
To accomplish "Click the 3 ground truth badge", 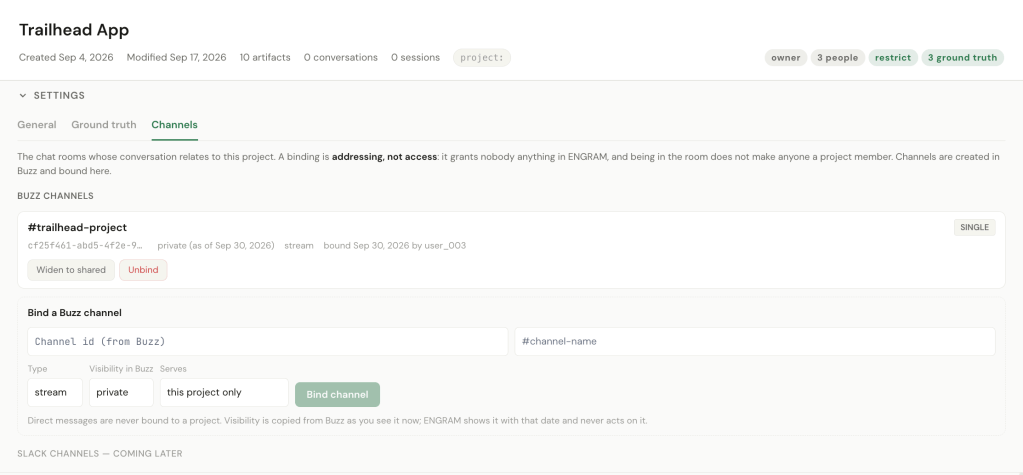I will 962,57.
